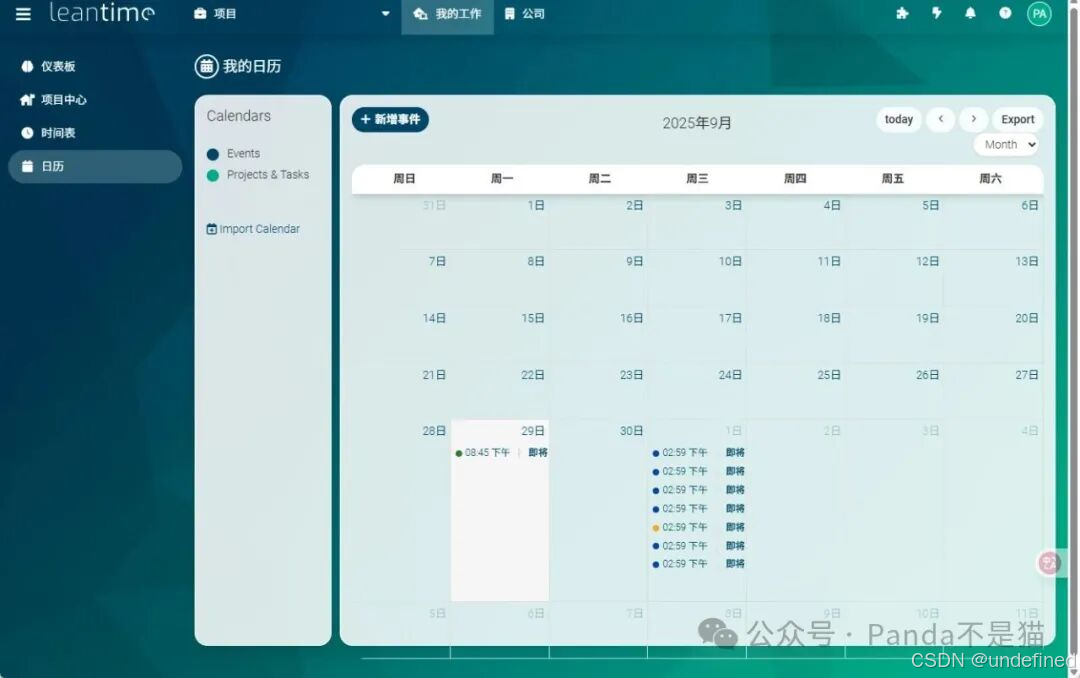Viewport: 1080px width, 678px height.
Task: Open the Month view dropdown
Action: (1006, 145)
